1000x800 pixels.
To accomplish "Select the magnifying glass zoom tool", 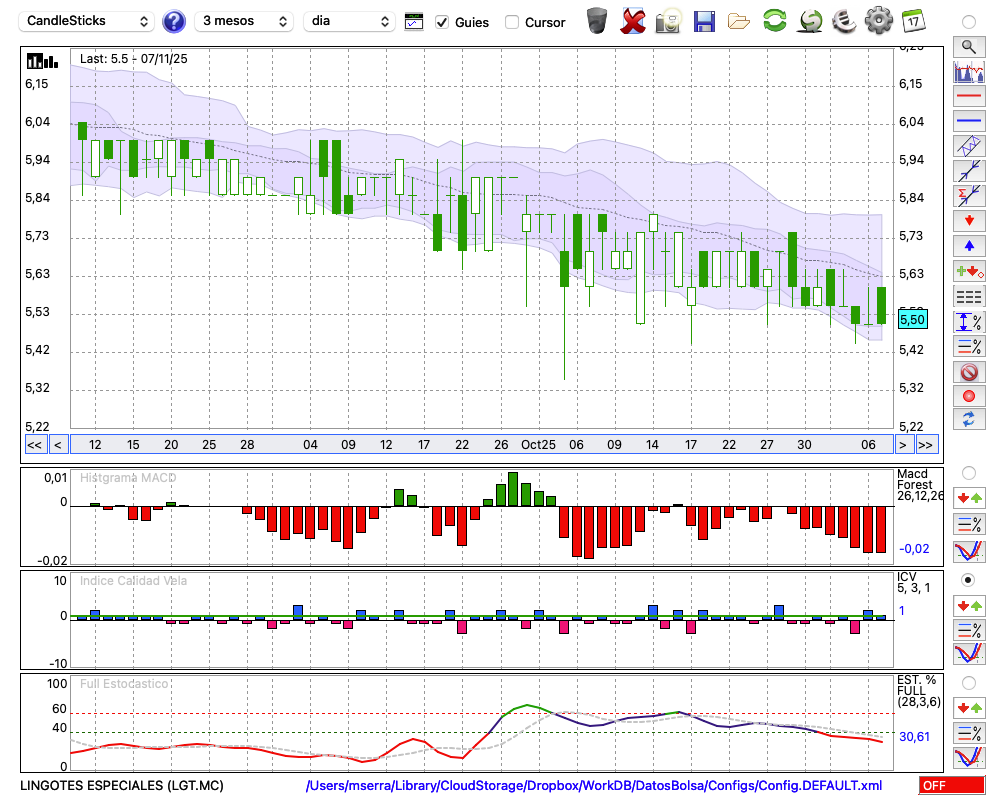I will (x=968, y=46).
